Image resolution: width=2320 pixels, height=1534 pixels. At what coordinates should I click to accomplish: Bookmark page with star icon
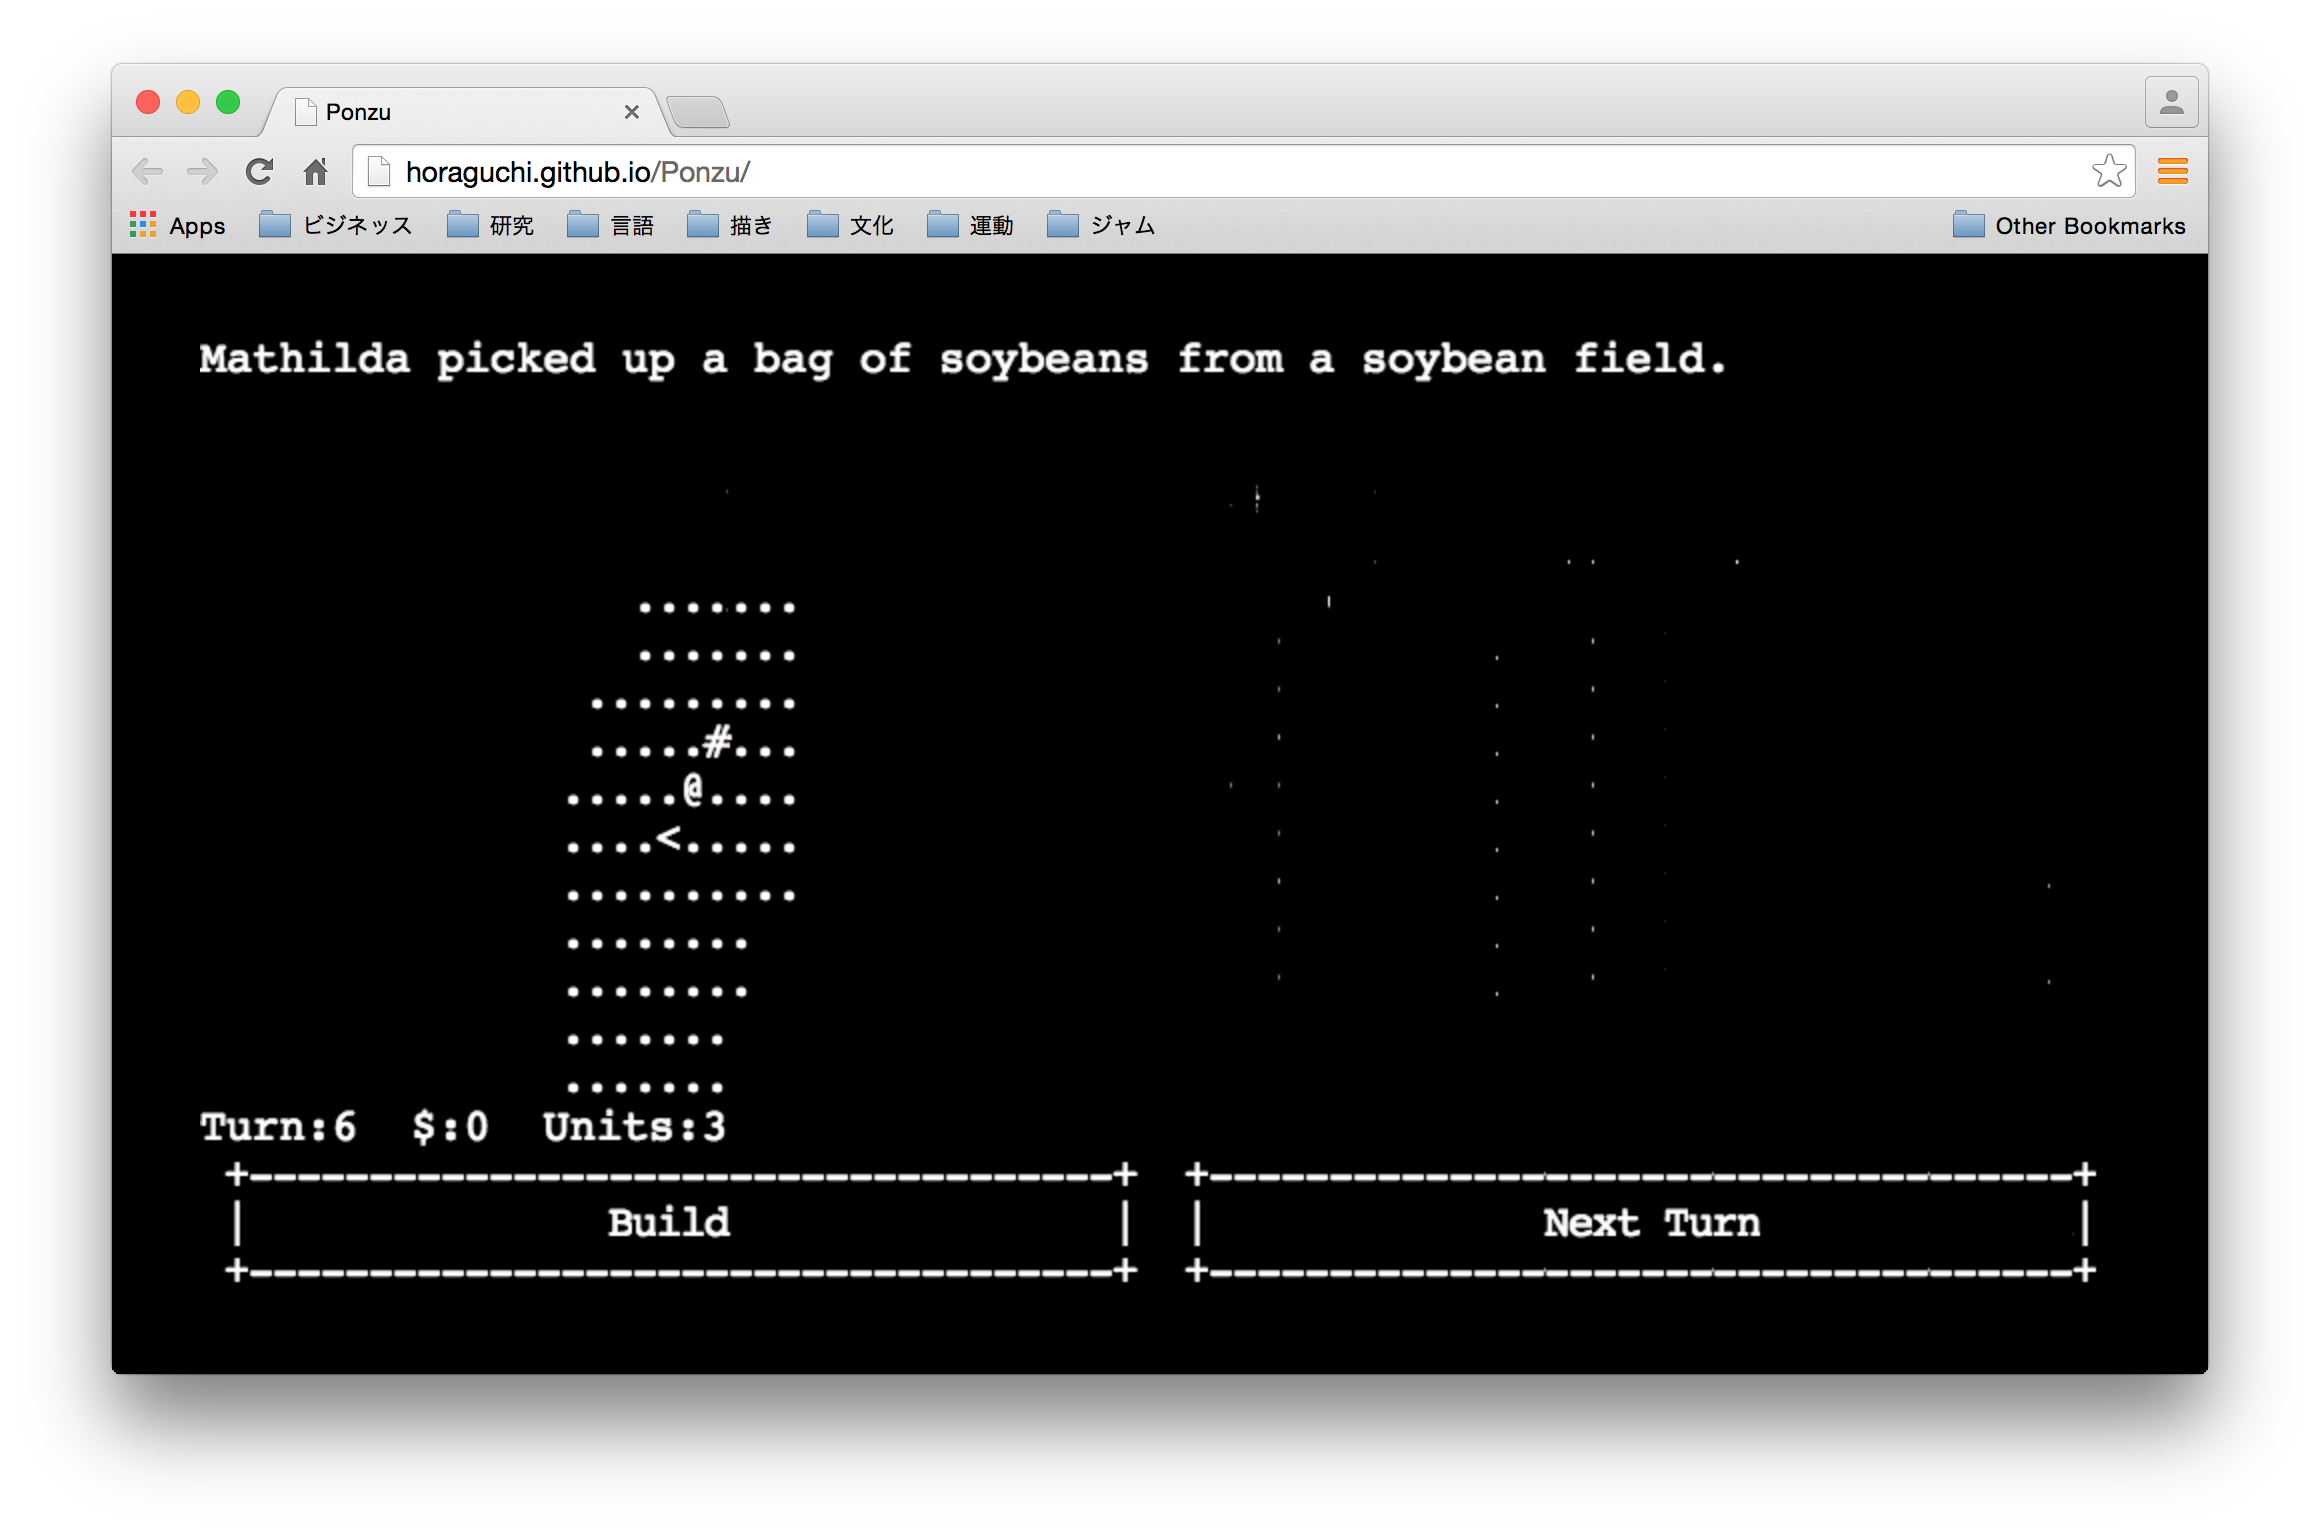[2108, 172]
